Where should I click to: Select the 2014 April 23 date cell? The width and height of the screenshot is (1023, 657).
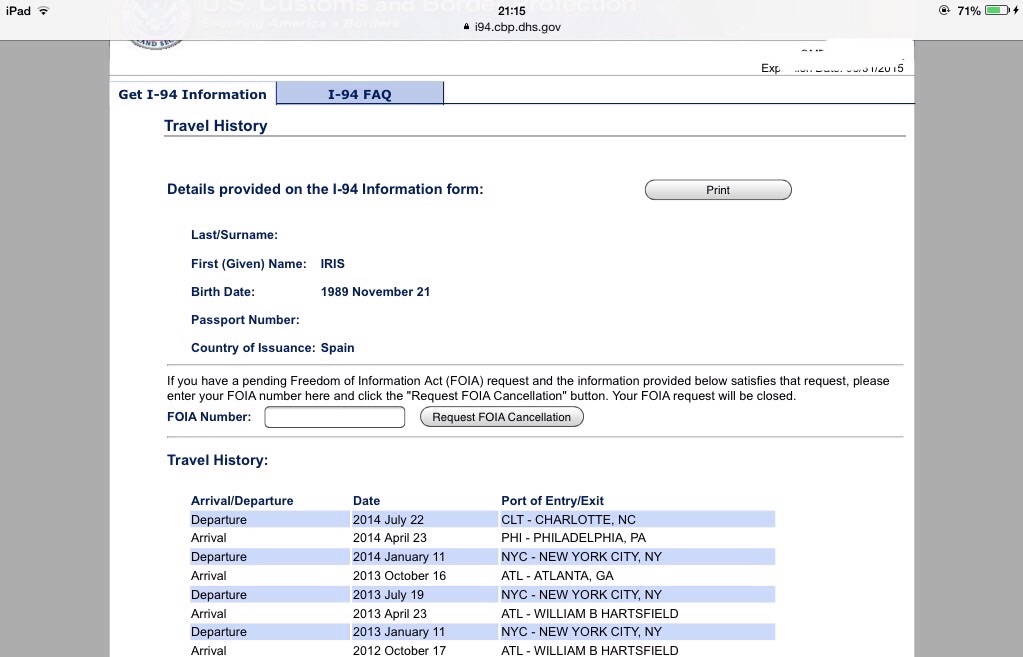(389, 538)
